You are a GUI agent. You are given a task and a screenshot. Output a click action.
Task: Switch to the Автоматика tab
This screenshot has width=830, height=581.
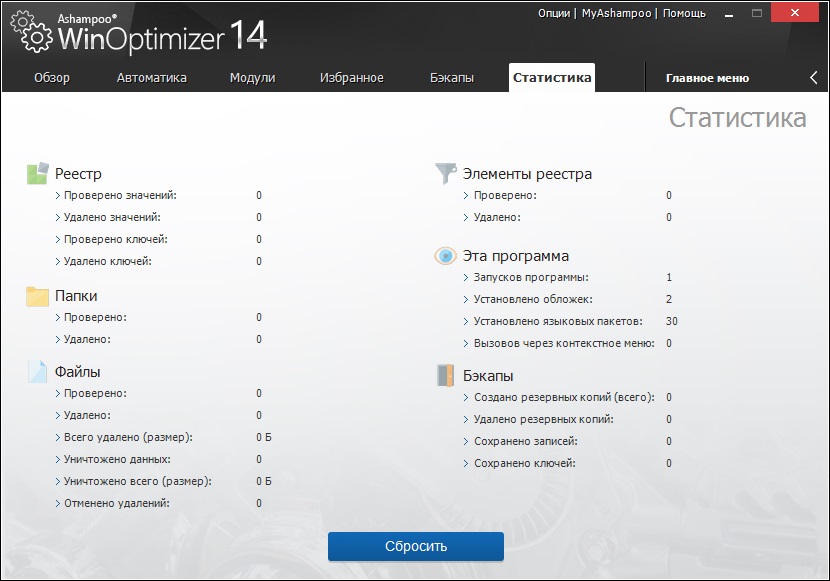151,78
